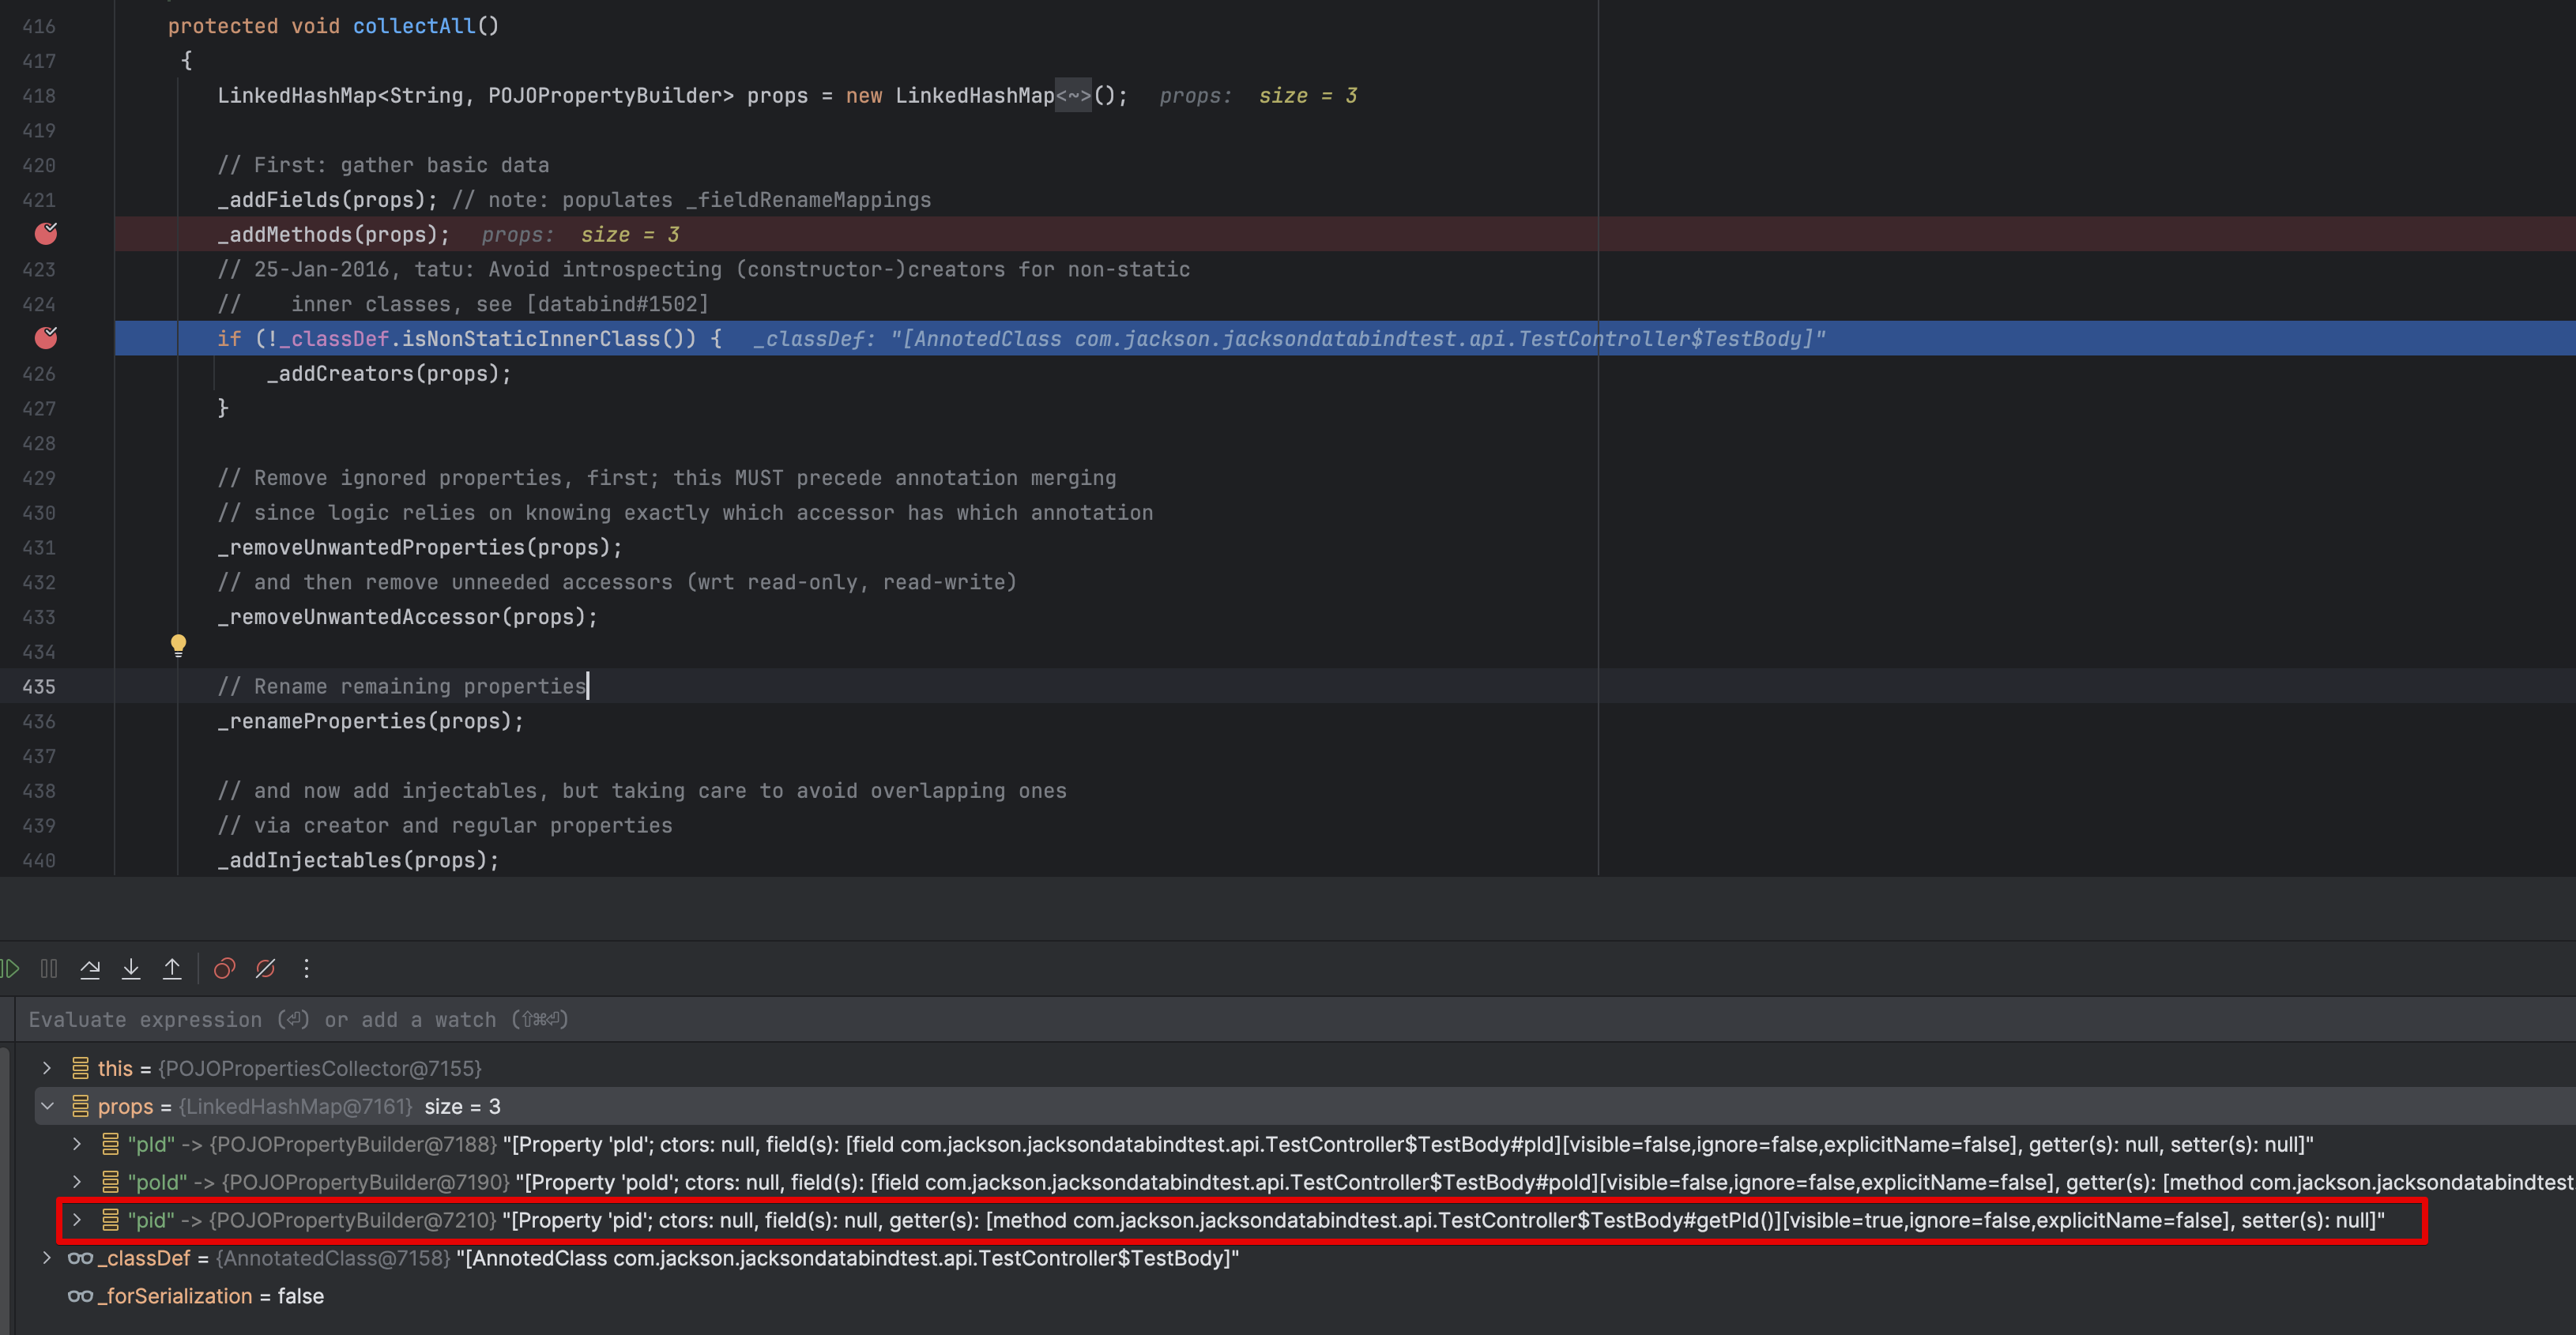Toggle the Mute Breakpoints icon
The width and height of the screenshot is (2576, 1335).
pyautogui.click(x=265, y=968)
